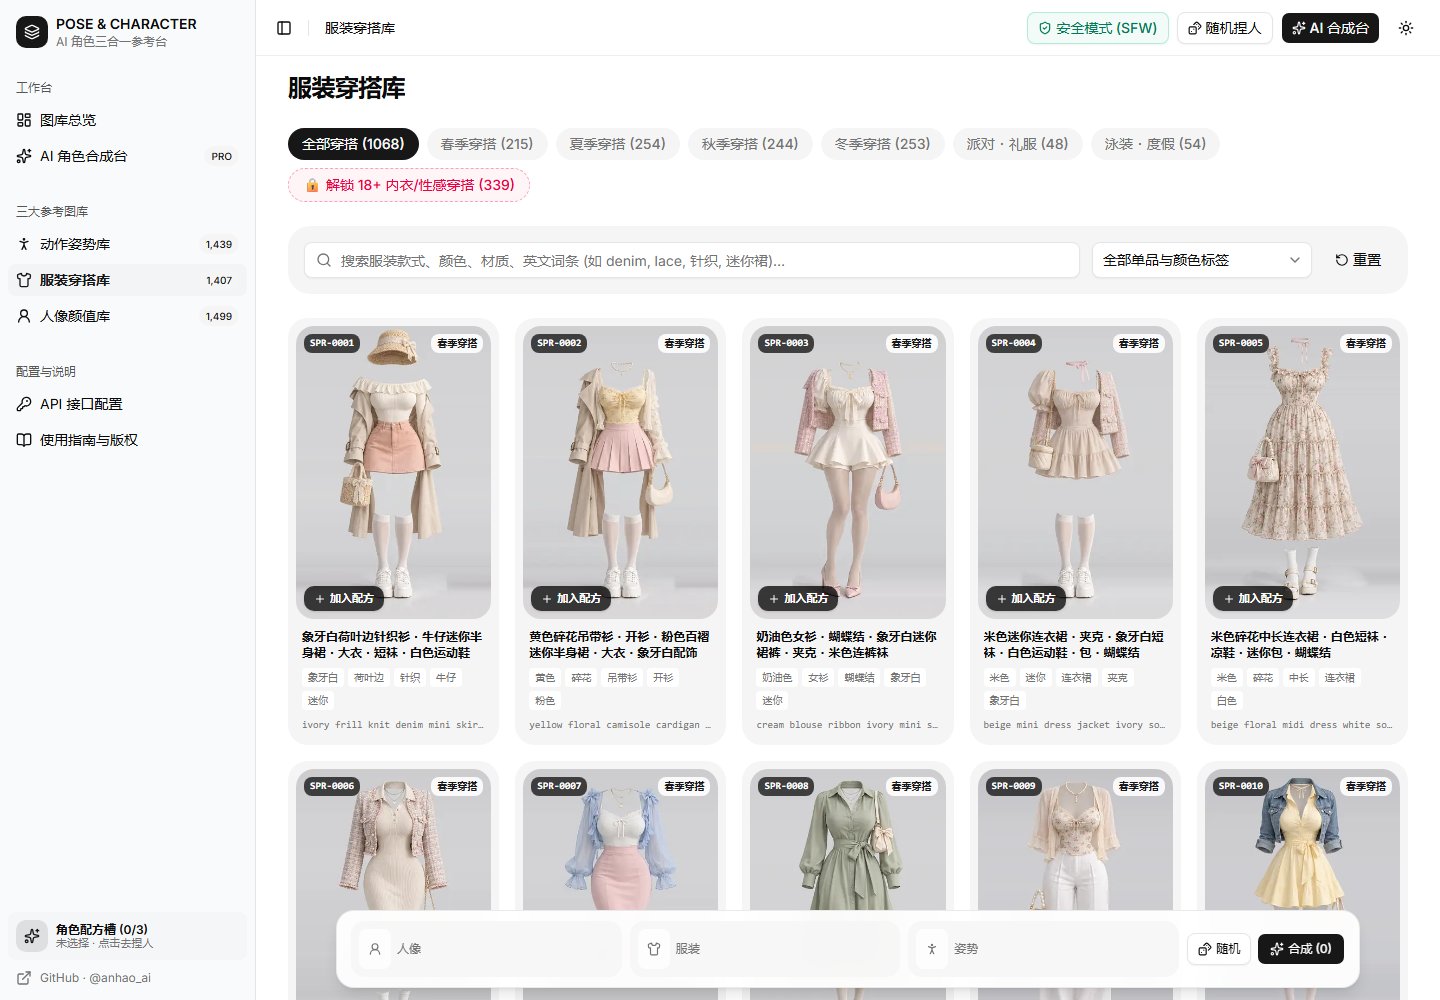Open 图库总览 from the sidebar

pyautogui.click(x=127, y=120)
